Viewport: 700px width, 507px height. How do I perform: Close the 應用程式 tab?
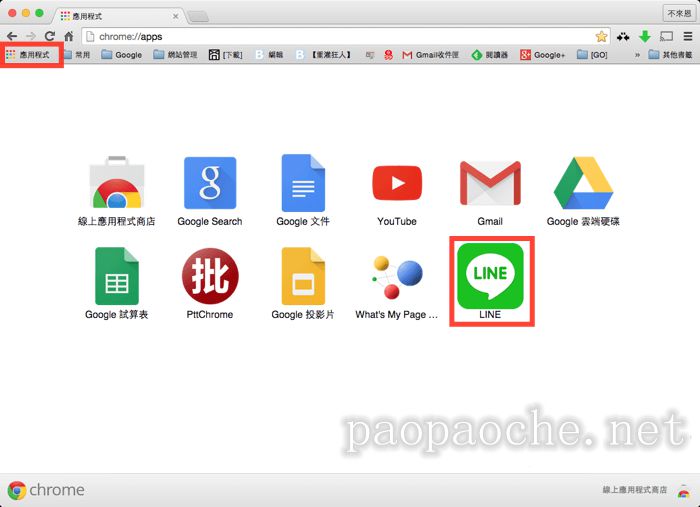(x=175, y=16)
